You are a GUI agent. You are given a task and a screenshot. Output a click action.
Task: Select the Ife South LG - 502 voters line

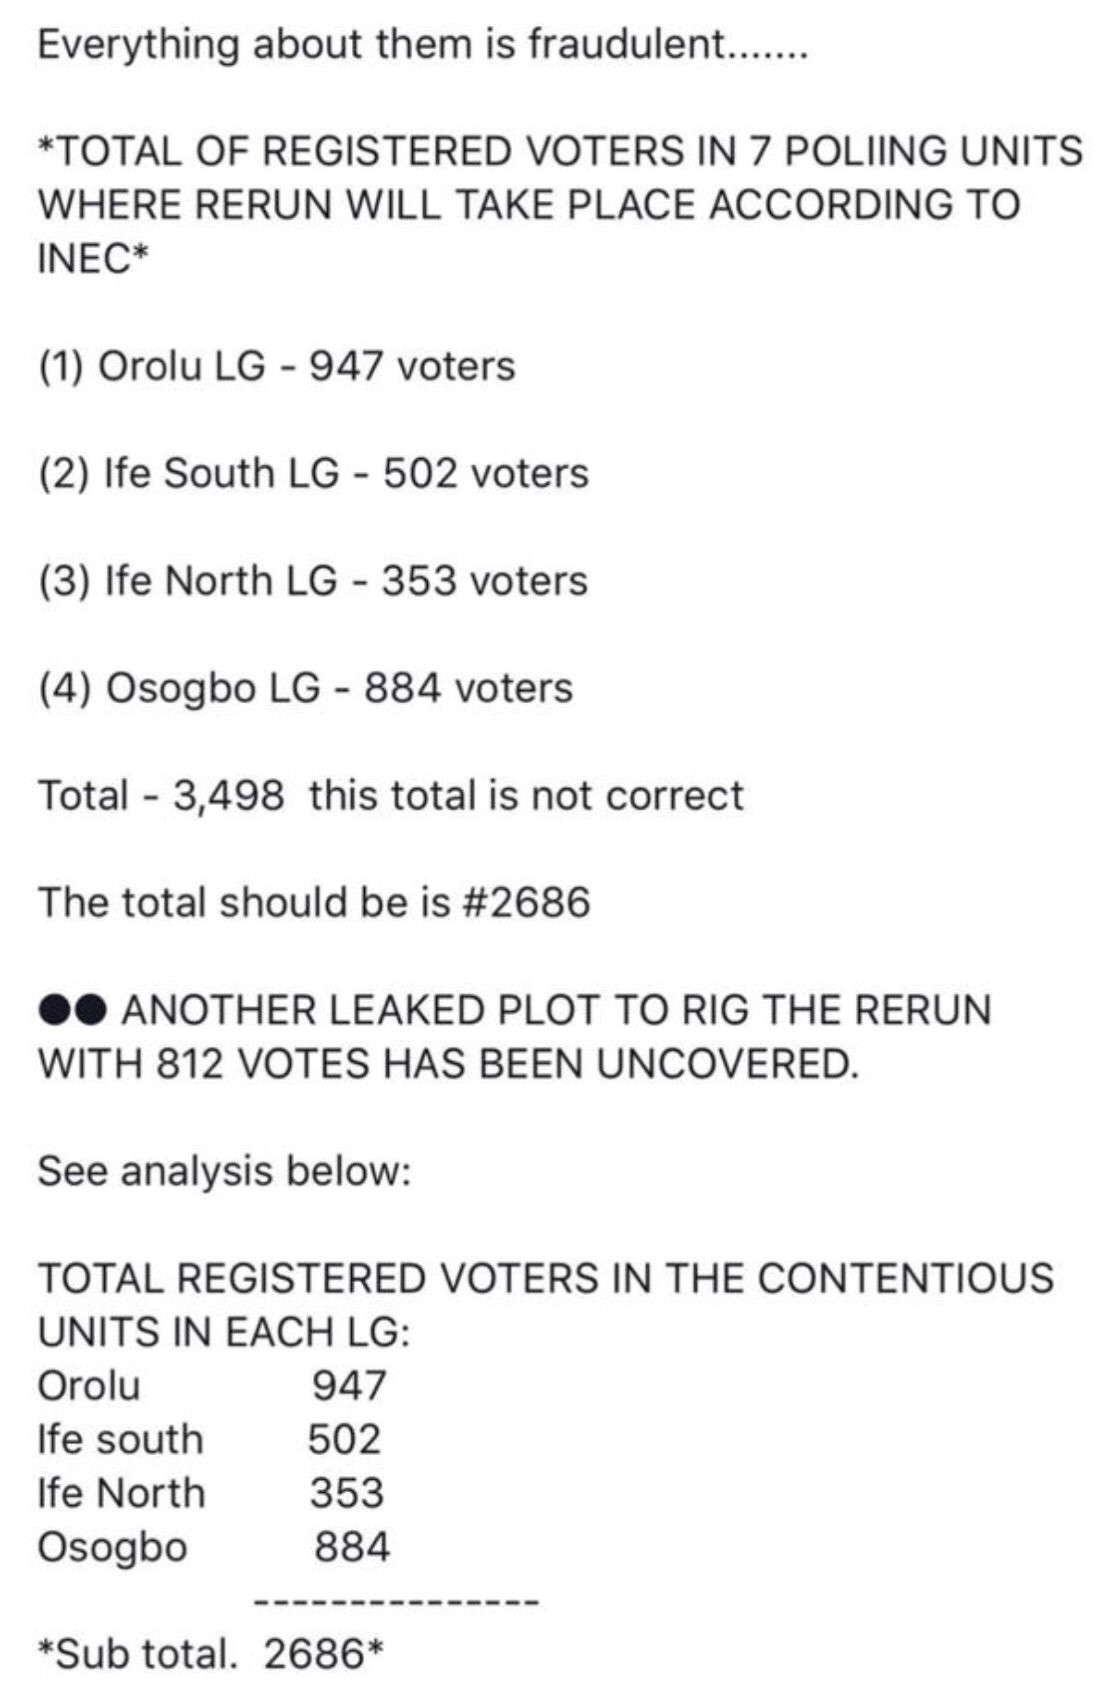(314, 474)
